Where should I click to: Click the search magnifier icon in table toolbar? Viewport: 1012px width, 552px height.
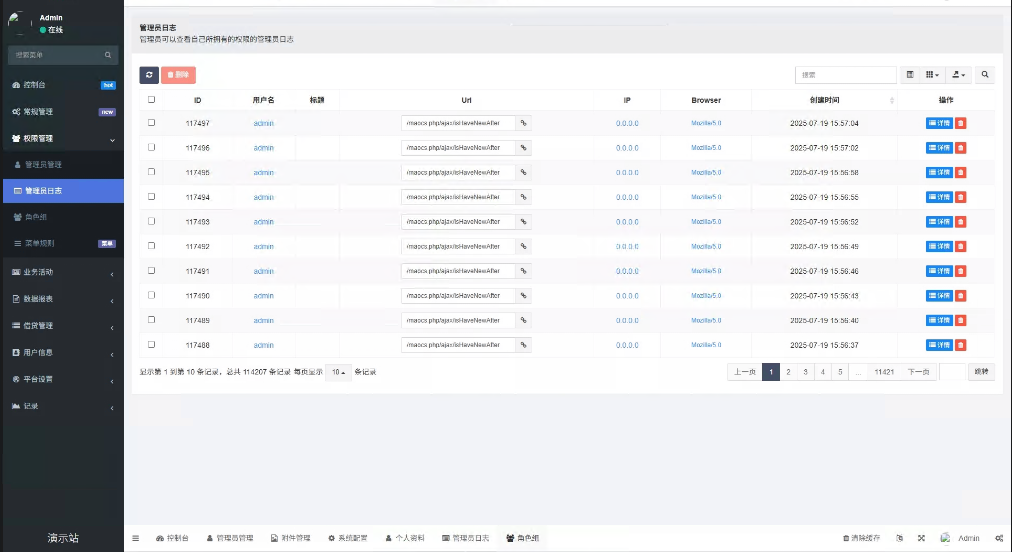click(985, 75)
